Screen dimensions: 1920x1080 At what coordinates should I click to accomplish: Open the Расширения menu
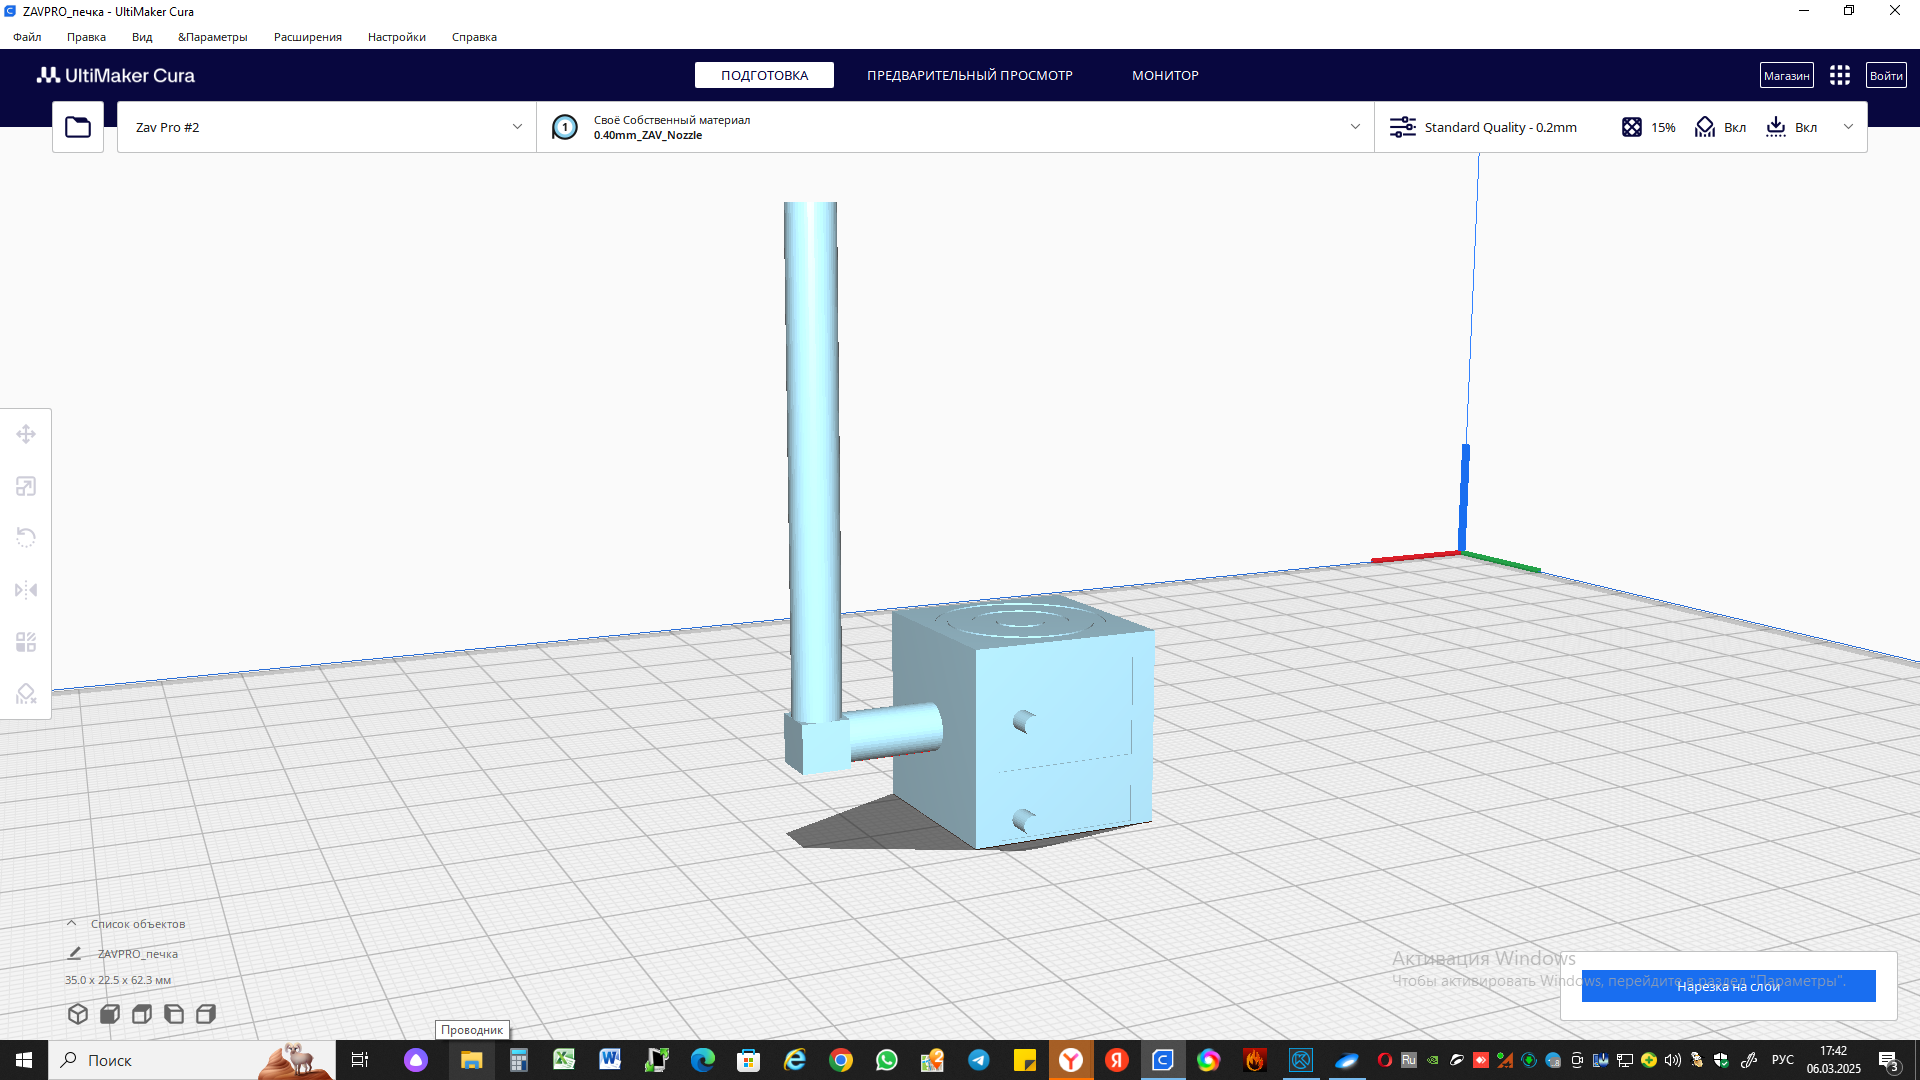tap(307, 37)
